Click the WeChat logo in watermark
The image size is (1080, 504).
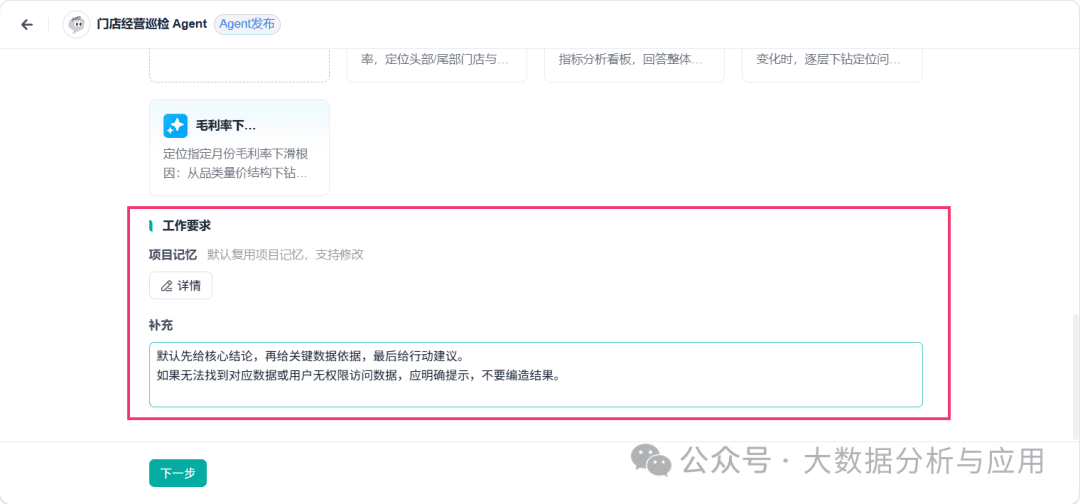click(x=652, y=459)
